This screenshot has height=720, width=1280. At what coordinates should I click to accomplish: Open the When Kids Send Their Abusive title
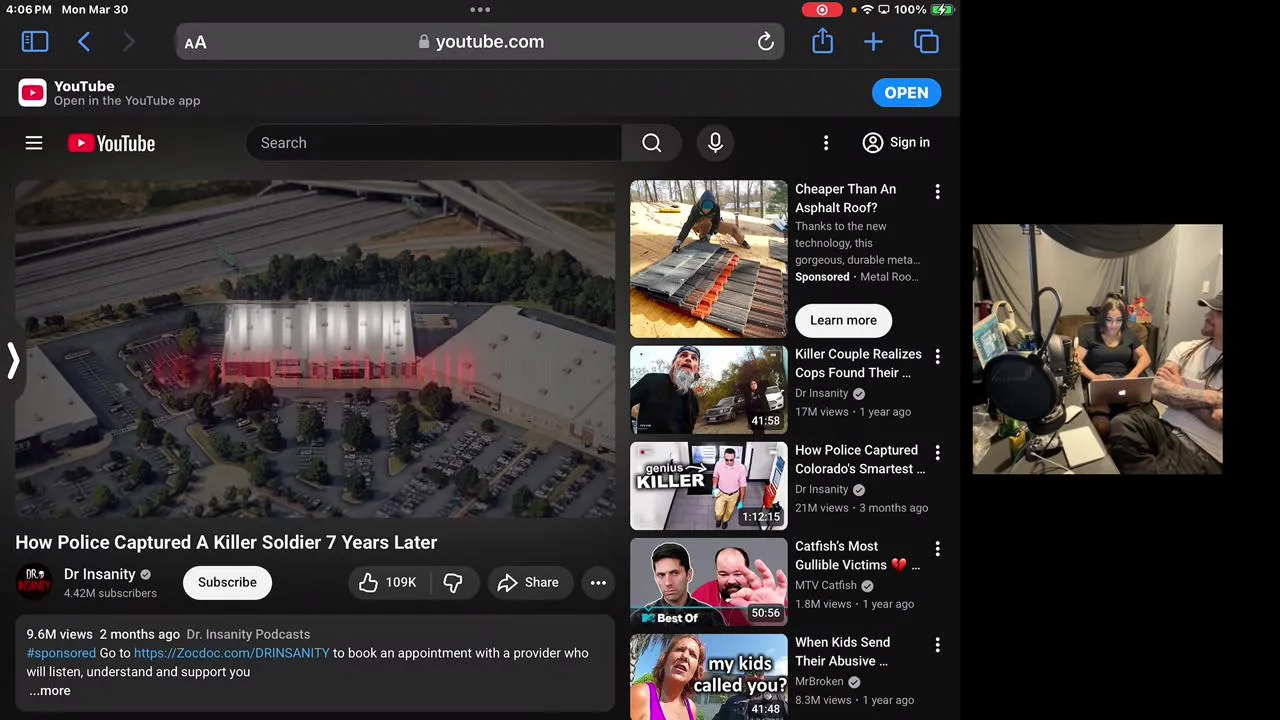tap(842, 651)
